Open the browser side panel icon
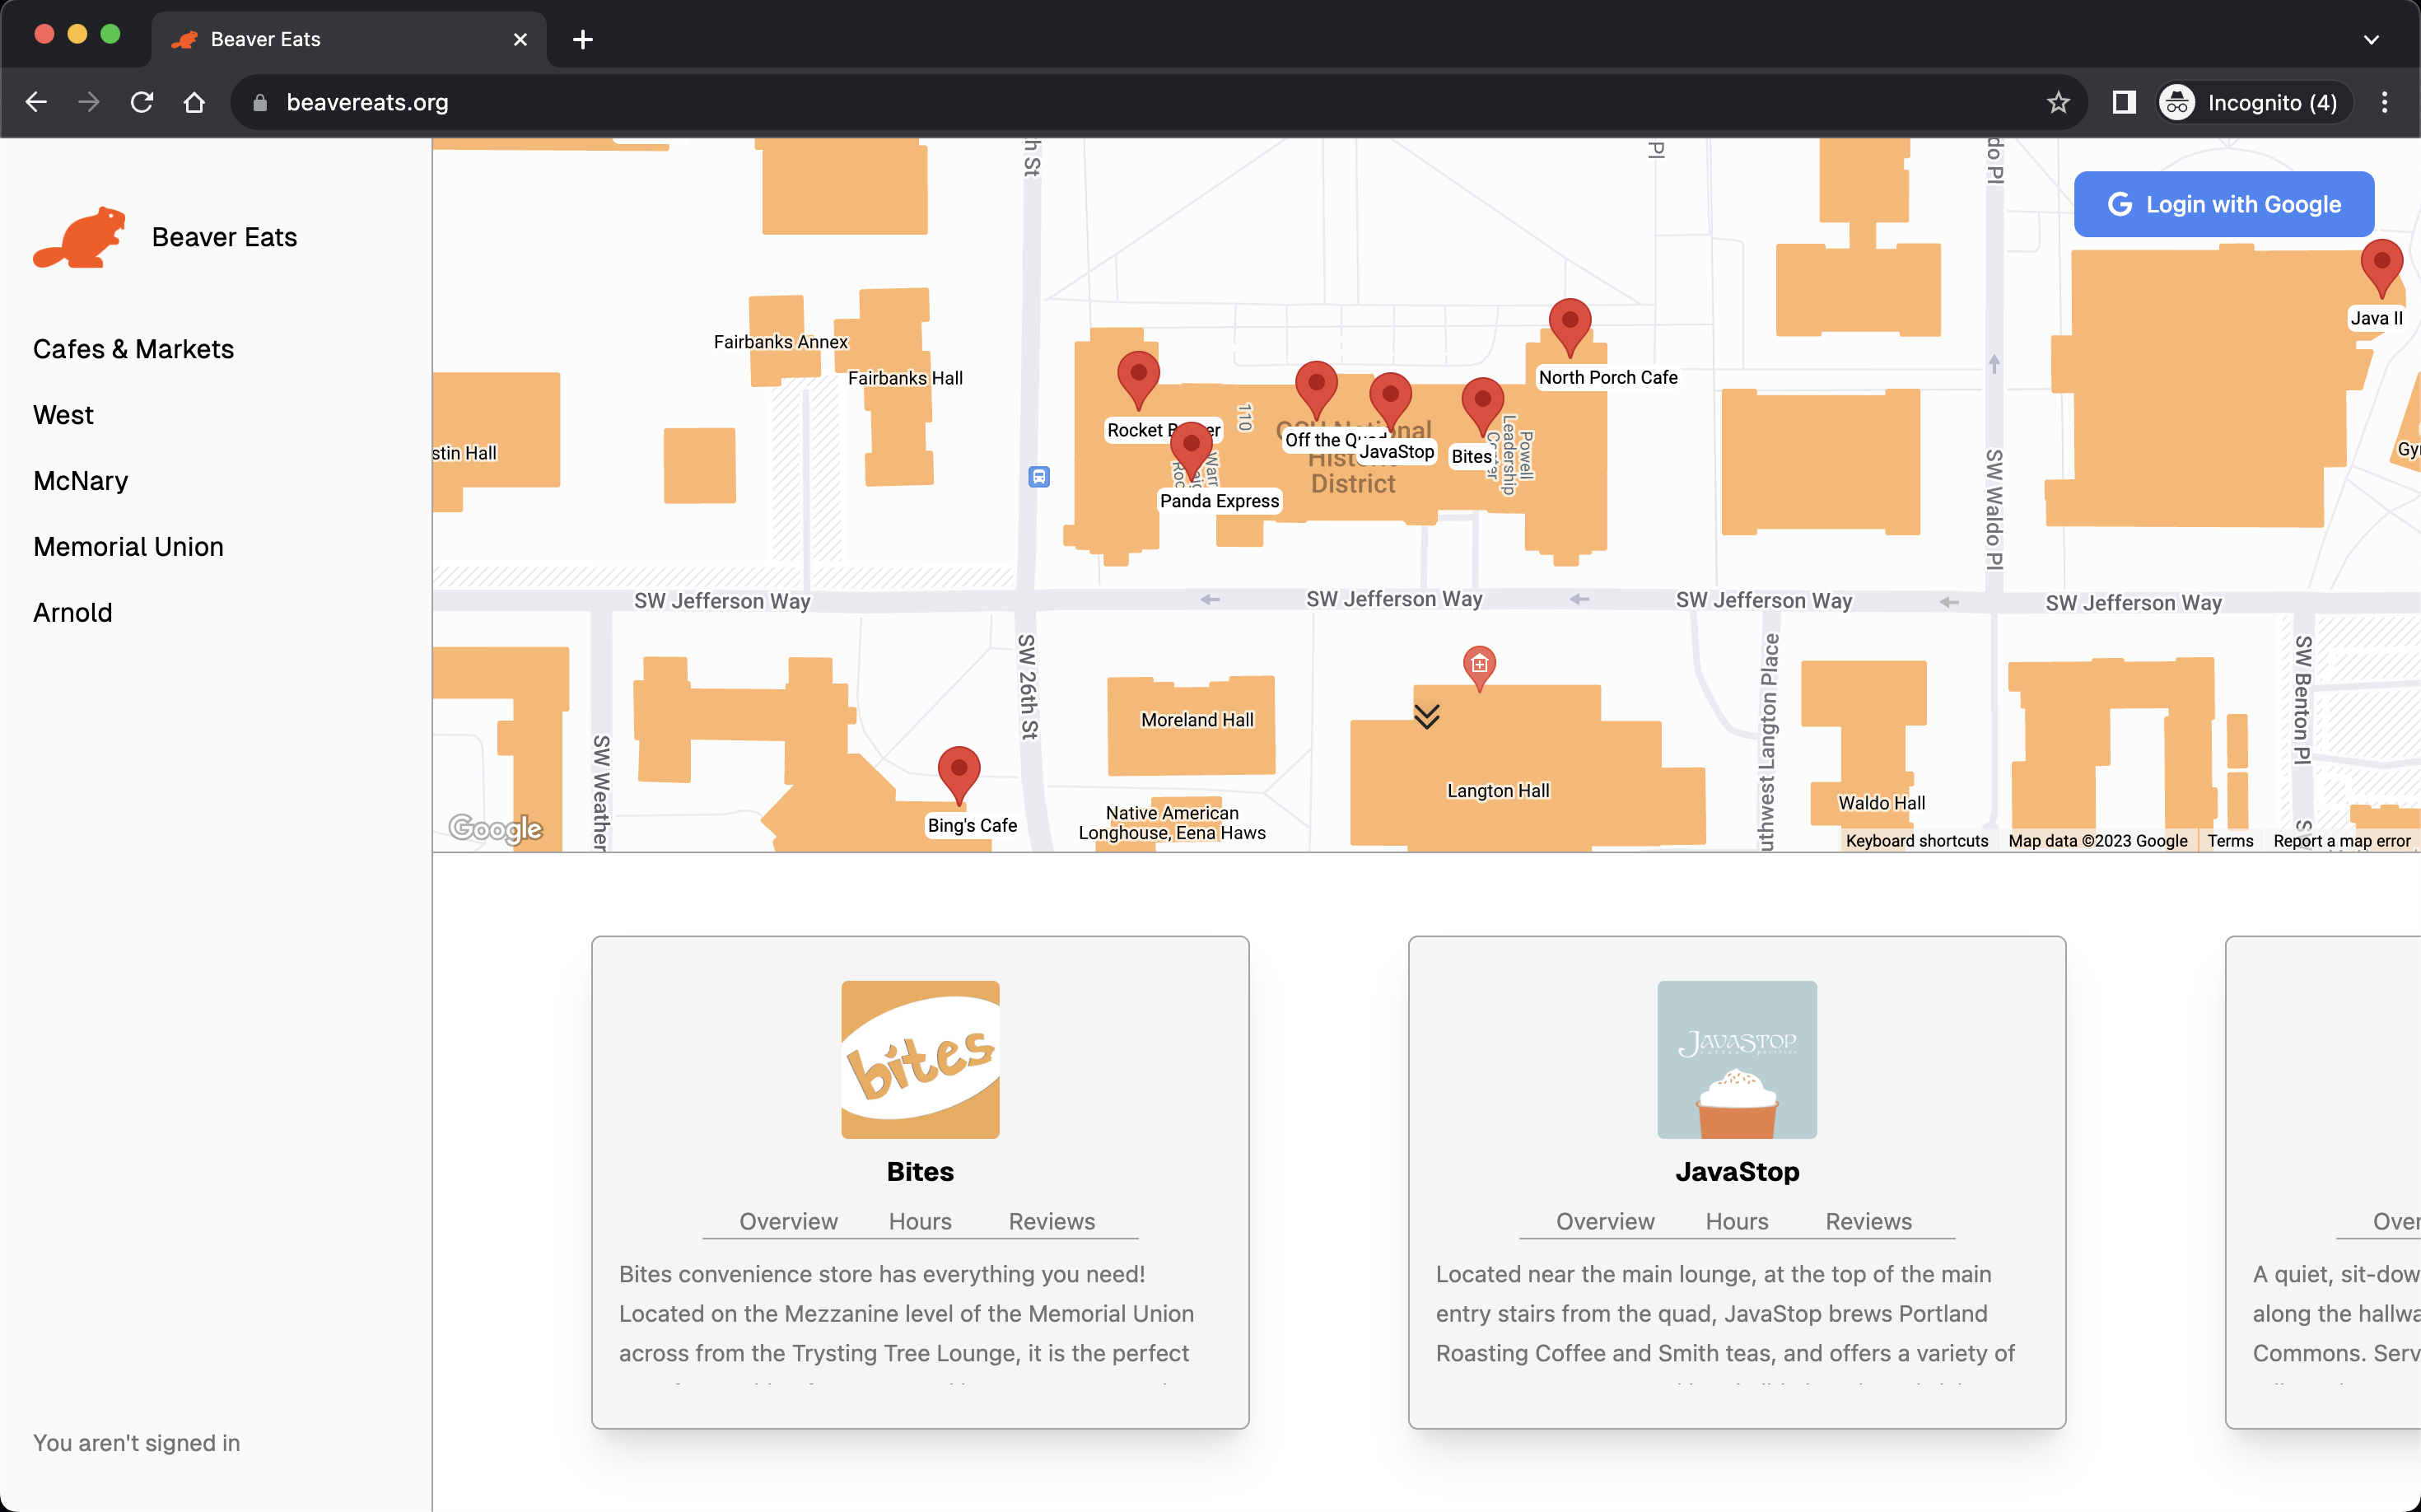Screen dimensions: 2421x1512 point(2123,103)
